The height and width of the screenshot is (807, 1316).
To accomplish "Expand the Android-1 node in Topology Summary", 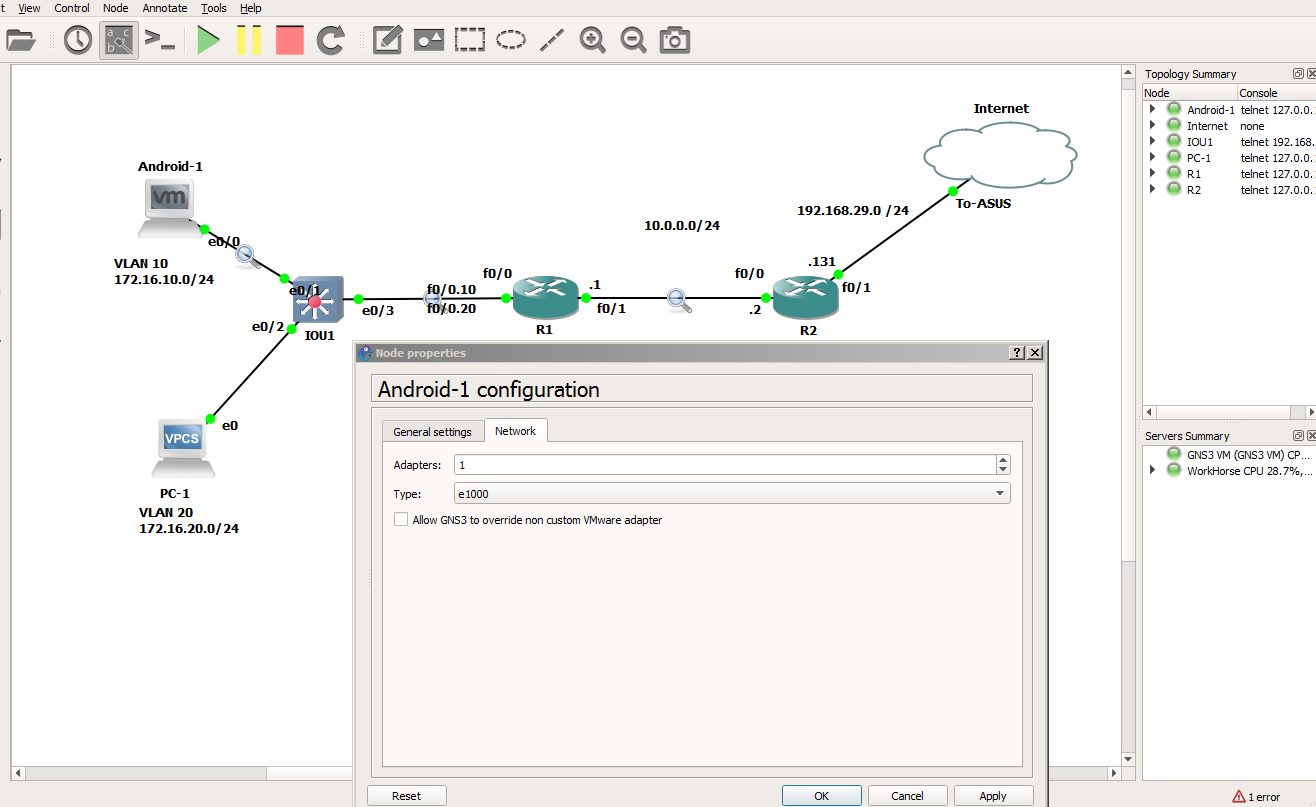I will click(1152, 109).
